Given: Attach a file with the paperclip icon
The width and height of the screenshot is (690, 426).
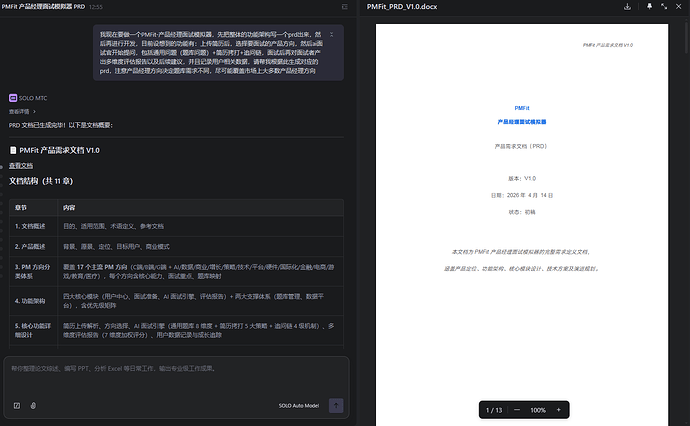Looking at the screenshot, I should pos(33,406).
